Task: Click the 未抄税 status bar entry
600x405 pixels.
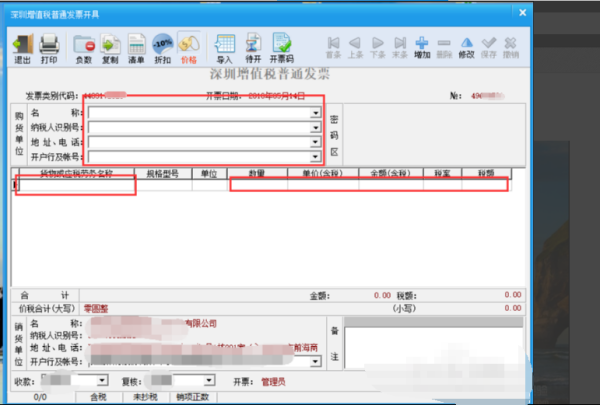Action: tap(145, 397)
